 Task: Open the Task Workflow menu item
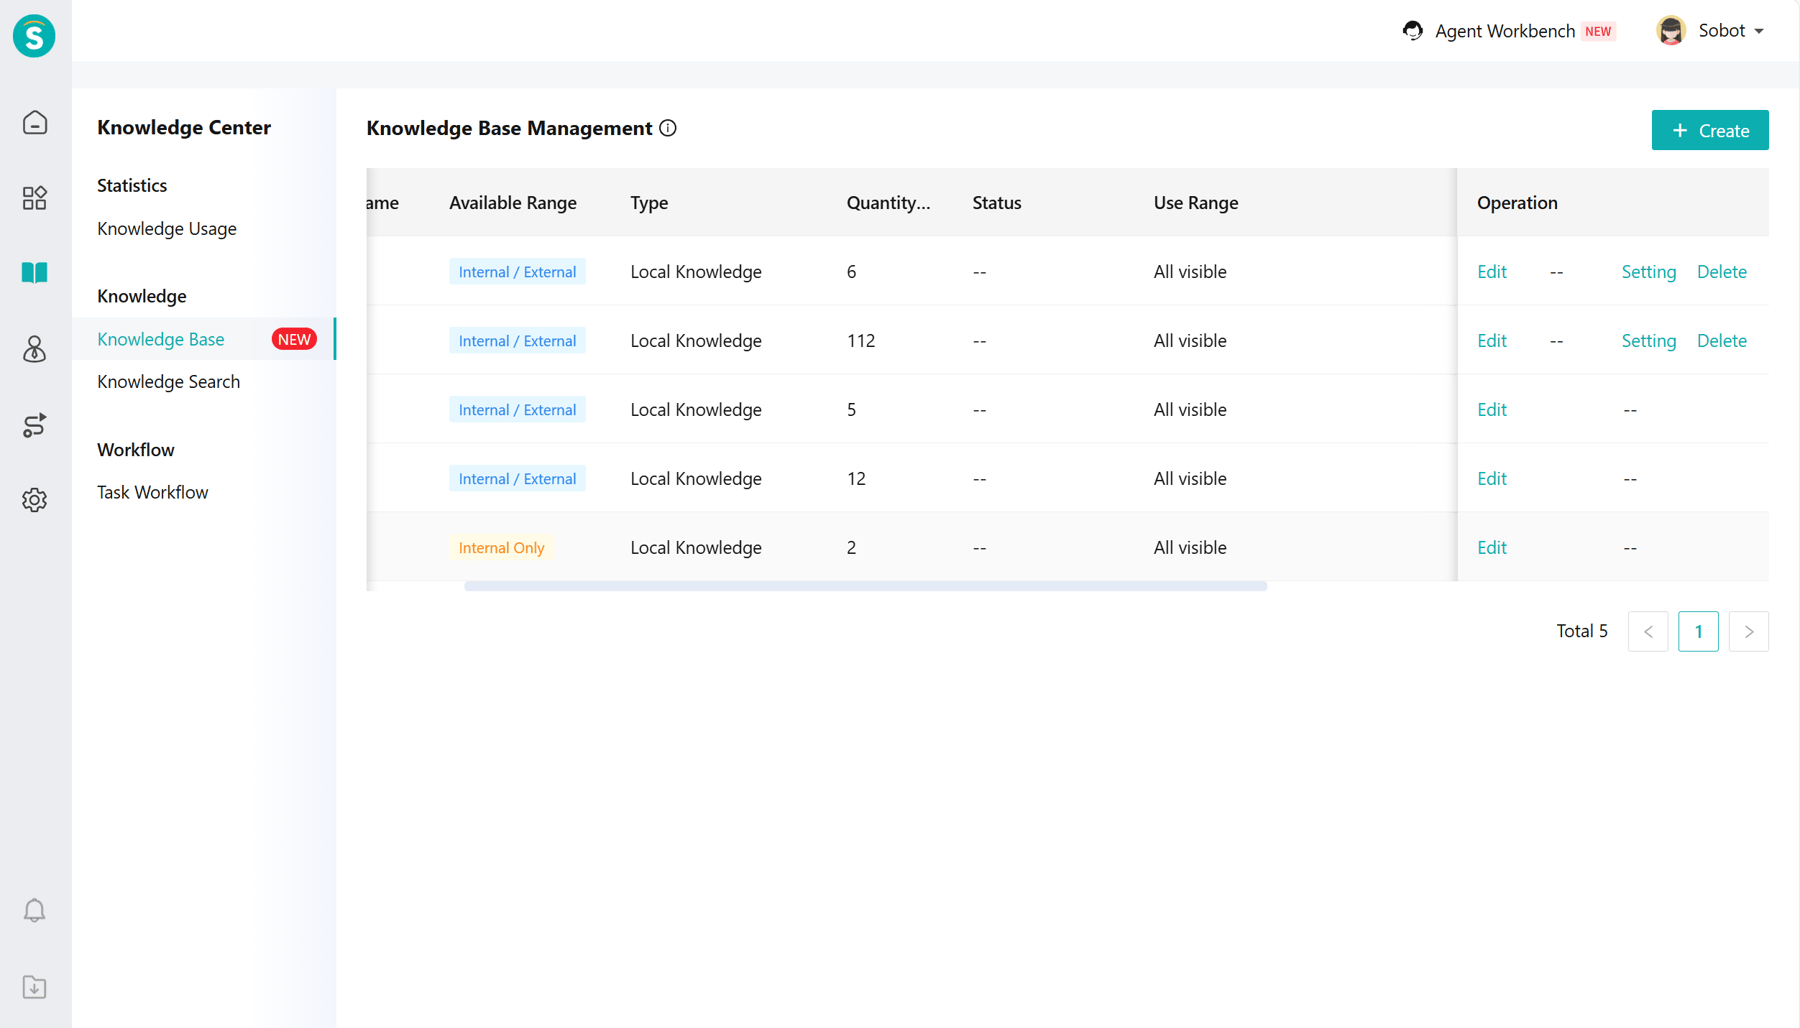pos(152,493)
